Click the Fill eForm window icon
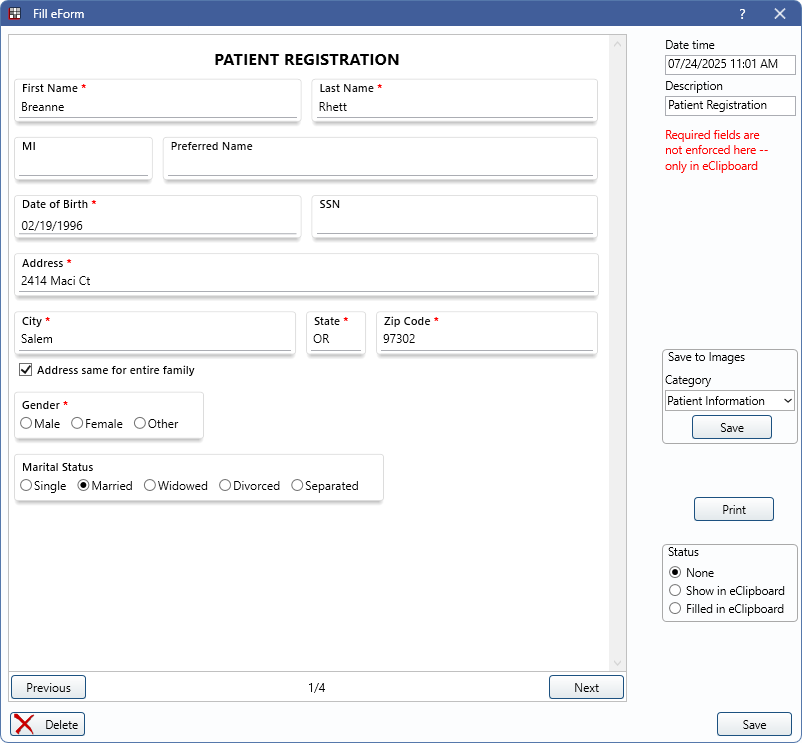Viewport: 802px width, 743px height. point(15,14)
